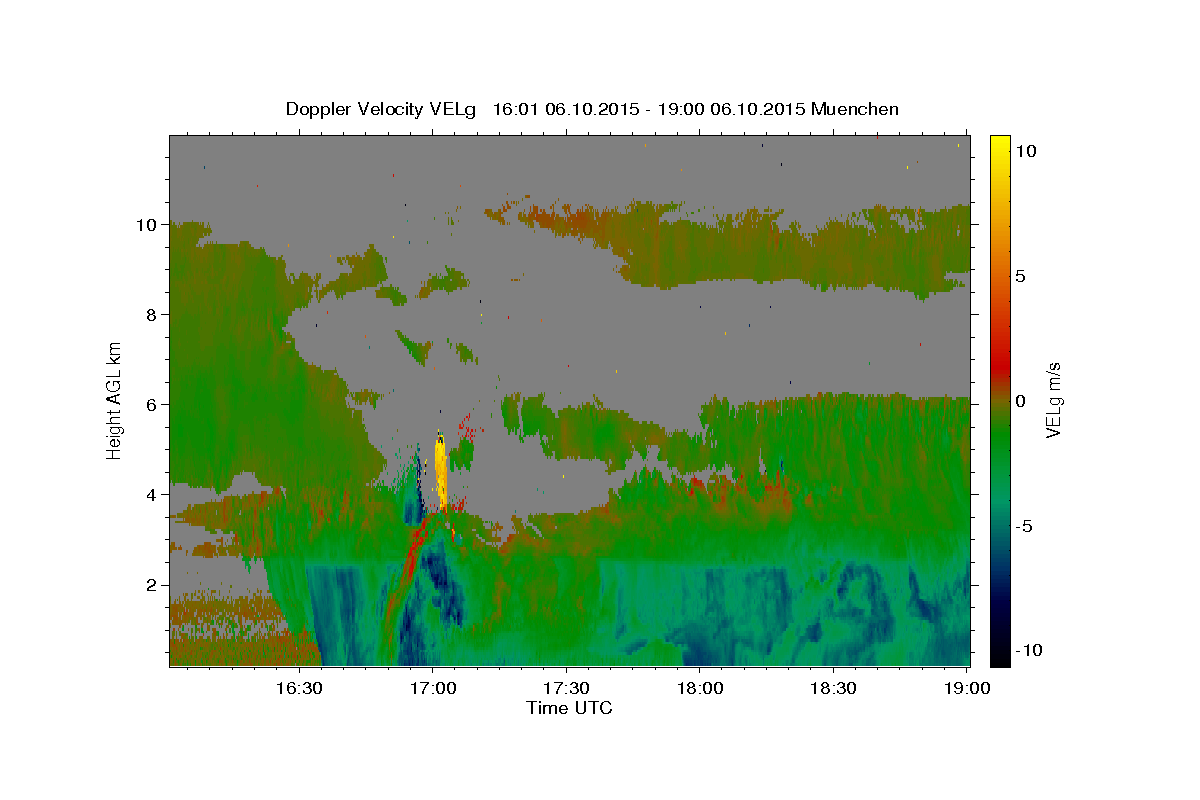Click the 19:00 time tick label
This screenshot has width=1200, height=800.
966,688
